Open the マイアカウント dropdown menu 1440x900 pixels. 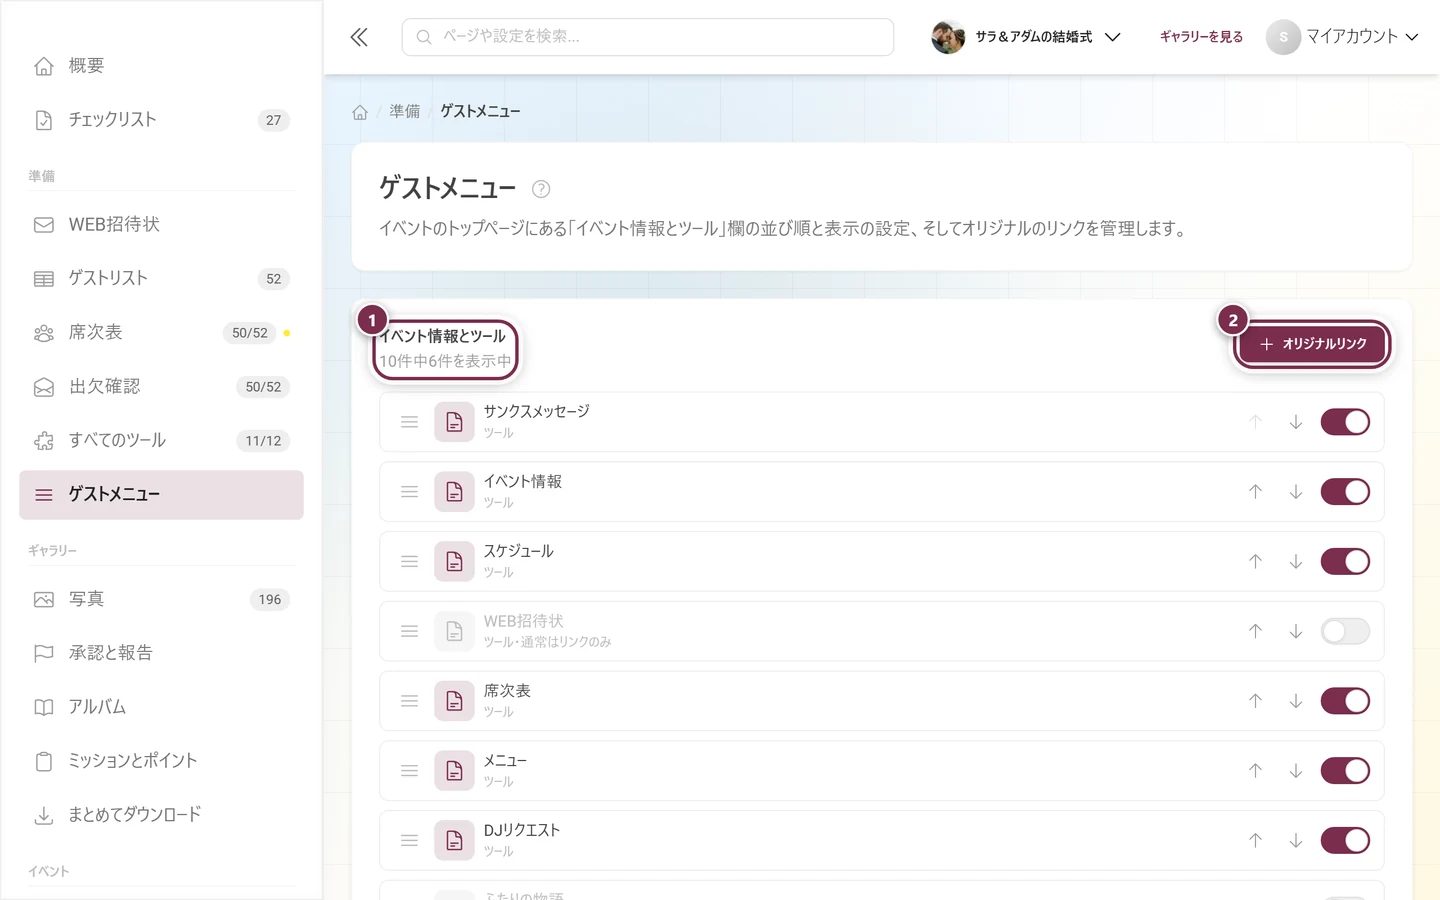pos(1342,37)
